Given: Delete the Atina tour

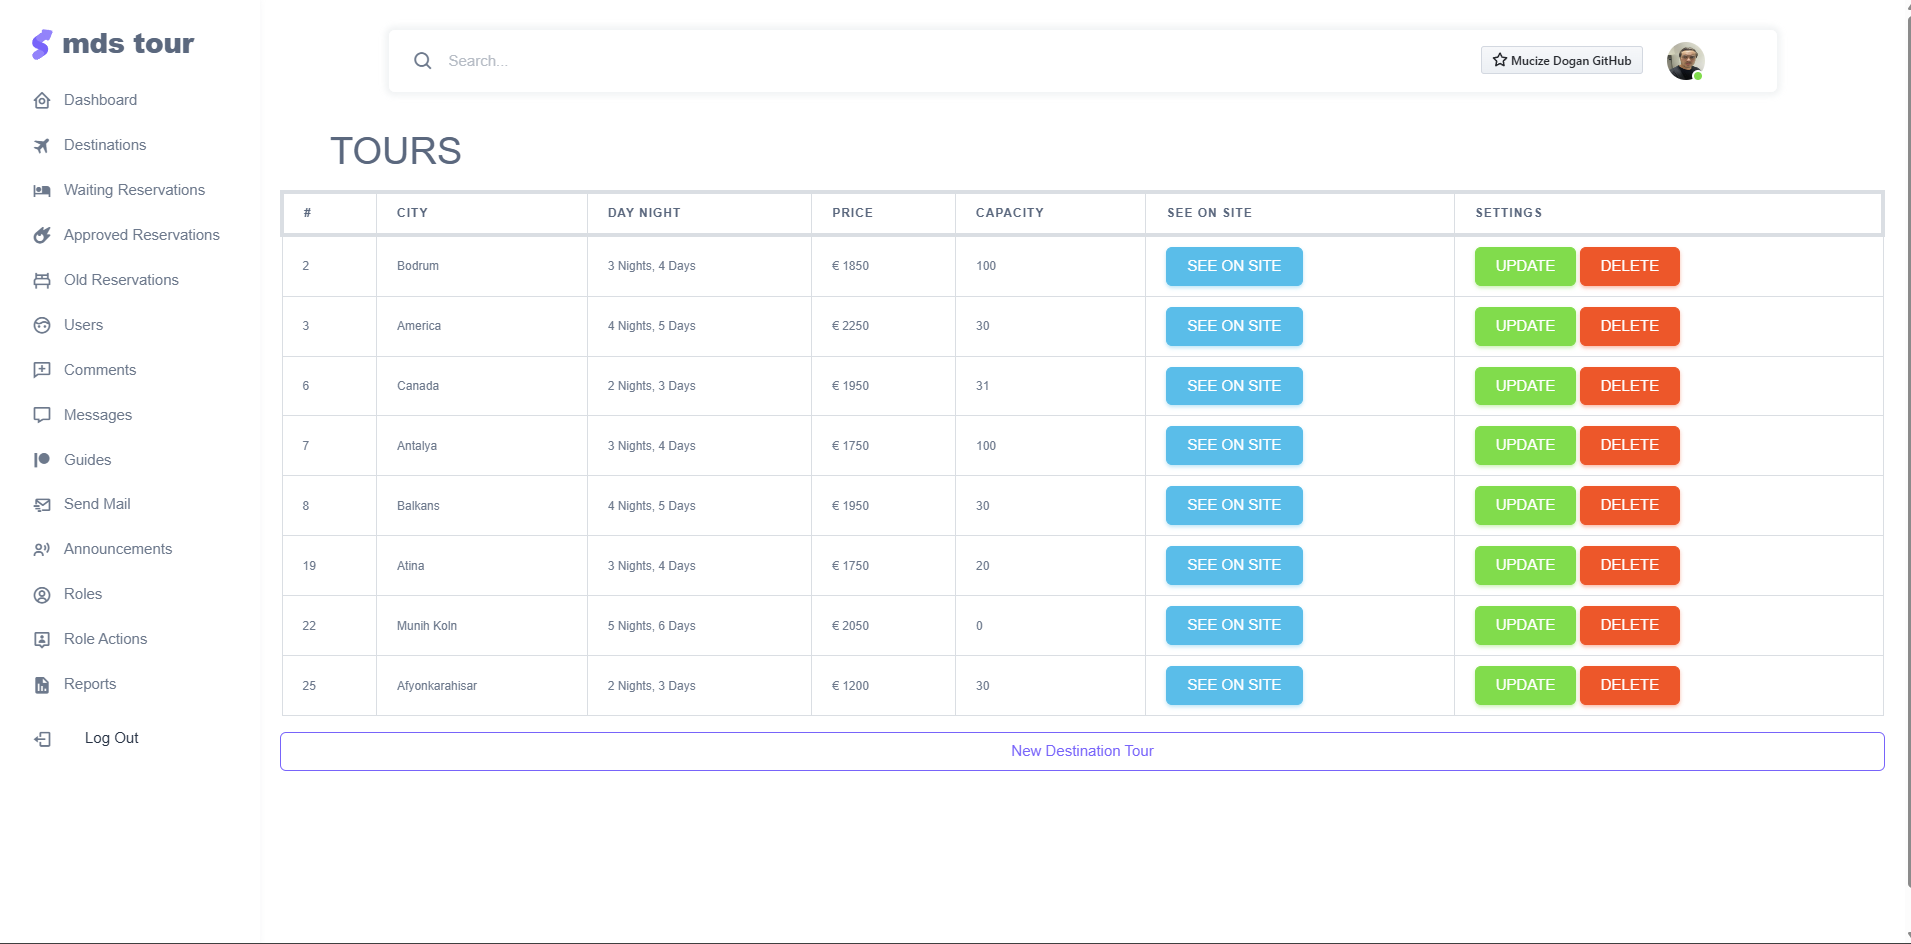Looking at the screenshot, I should (1630, 565).
